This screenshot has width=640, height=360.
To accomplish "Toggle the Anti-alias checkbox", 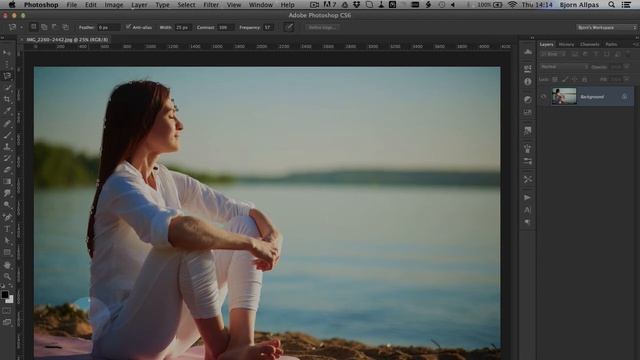I will pos(128,27).
